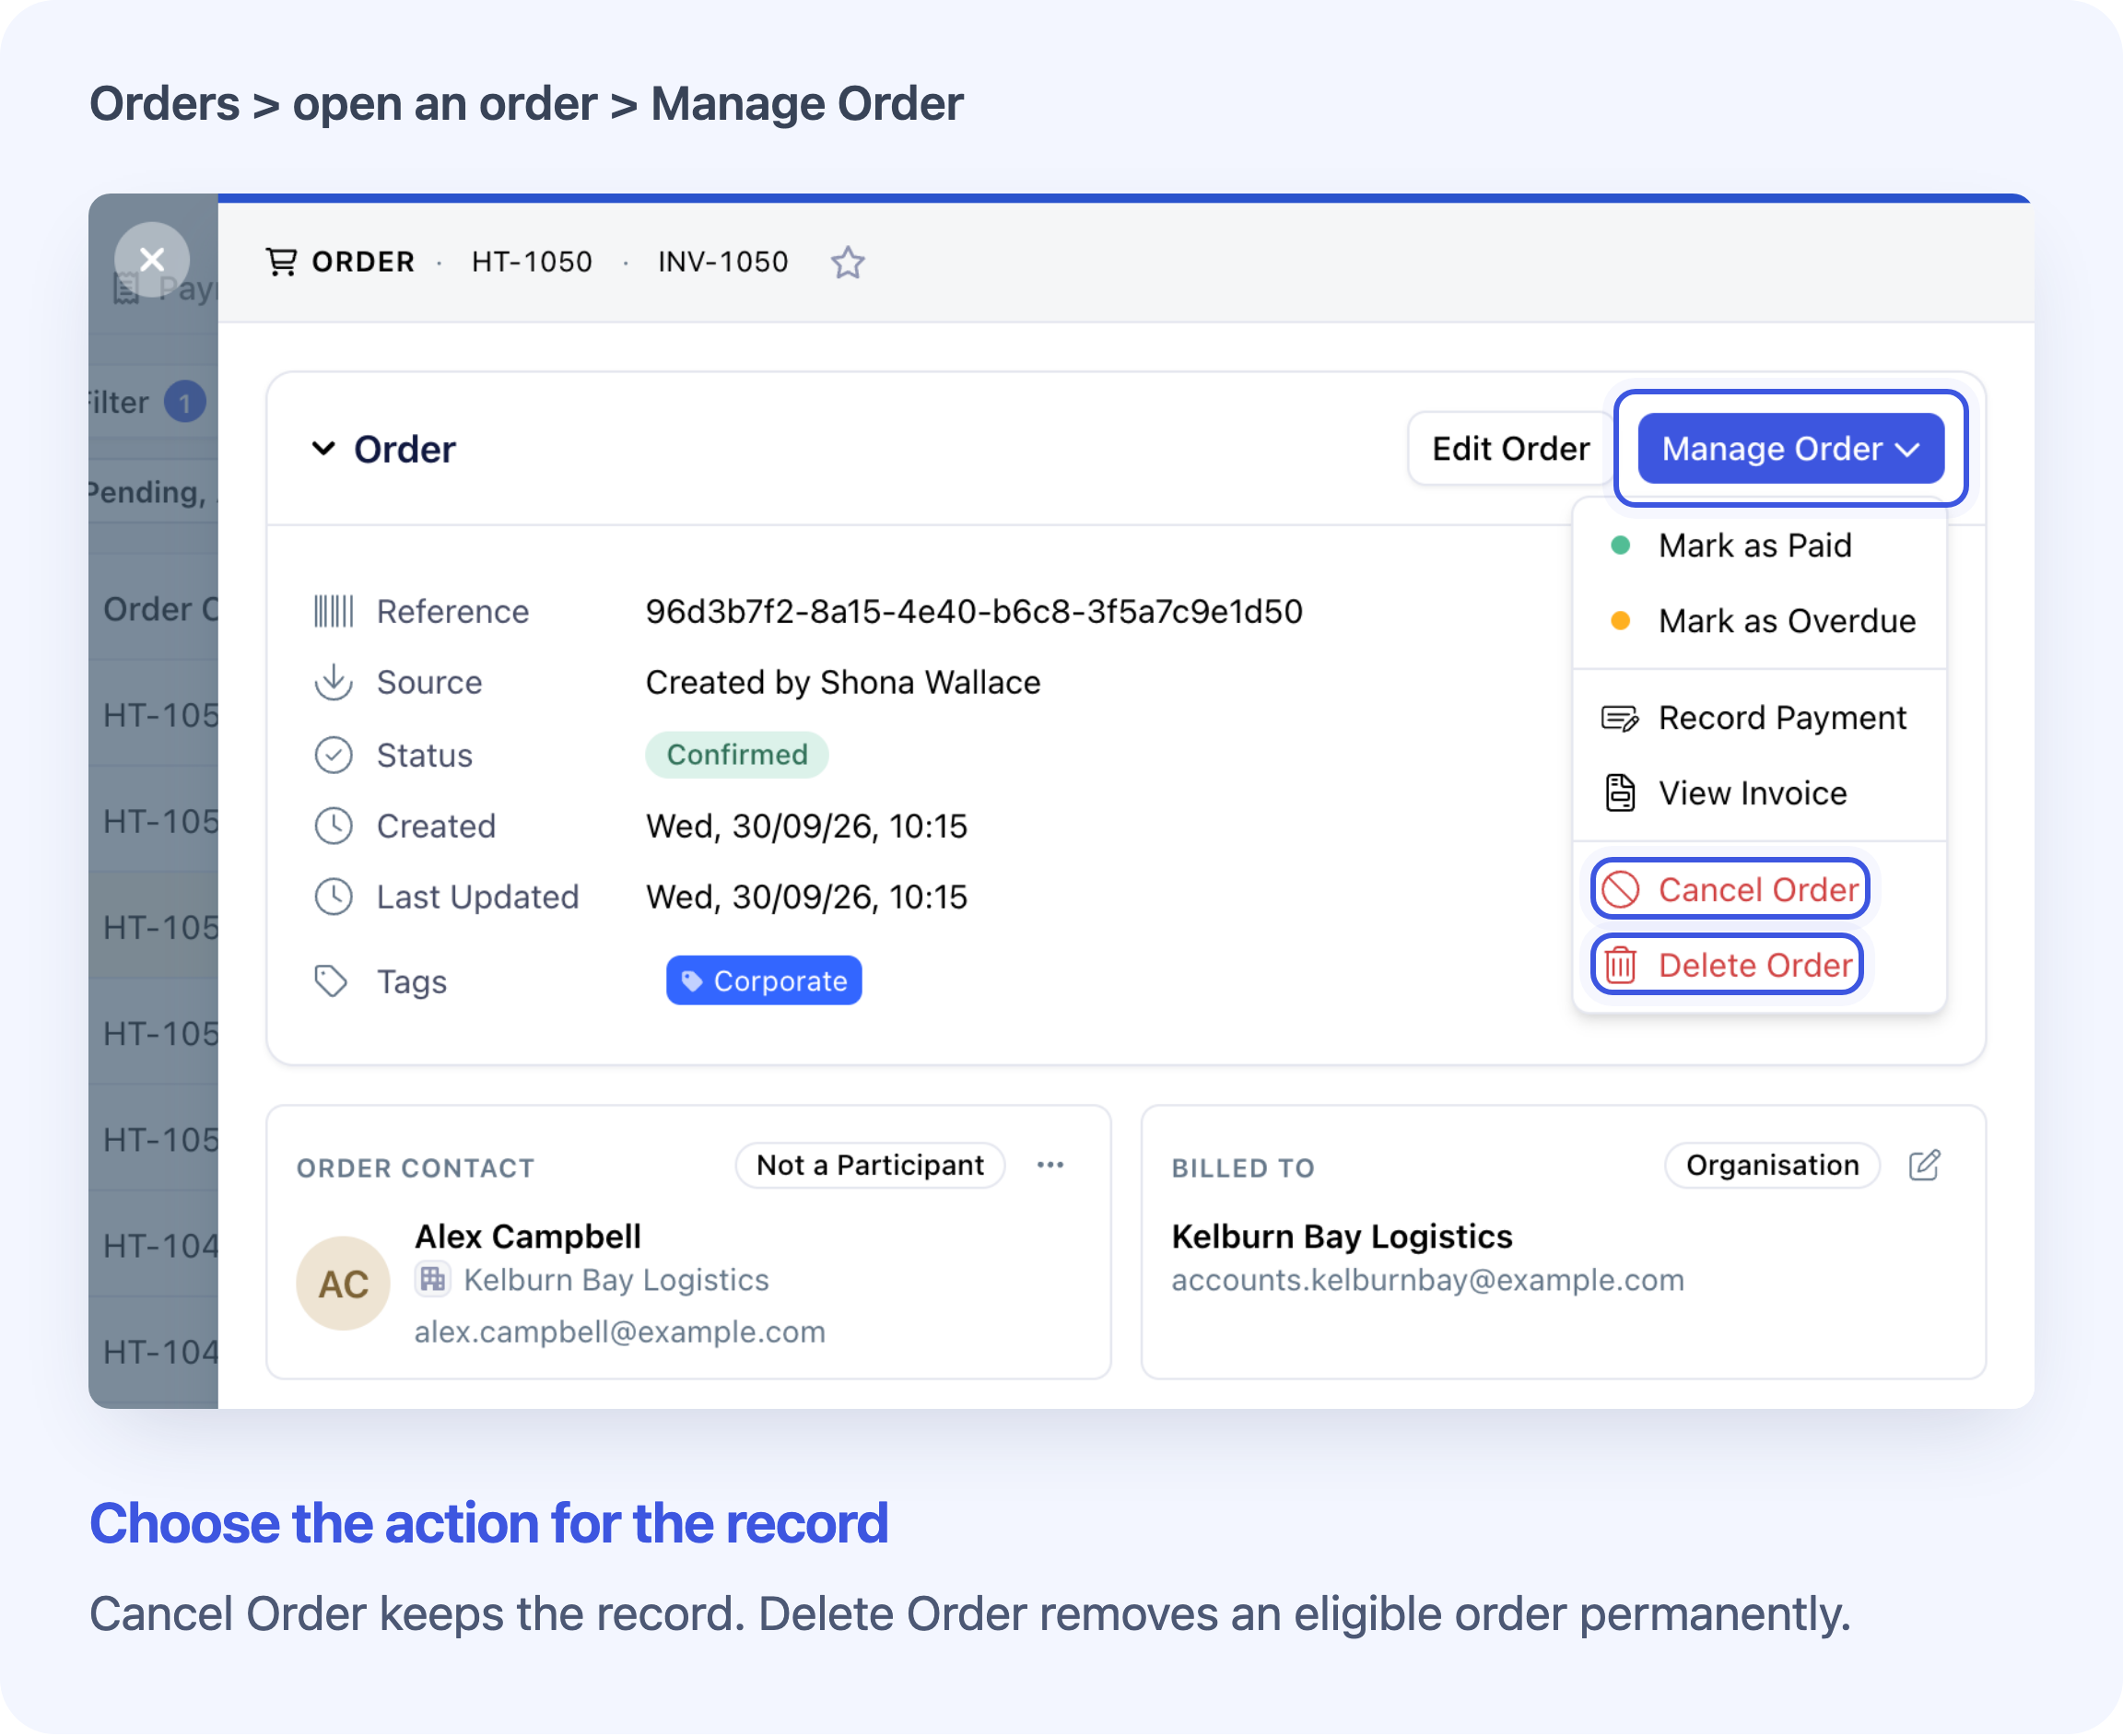Click the Cancel Order prohibited icon
Image resolution: width=2123 pixels, height=1736 pixels.
point(1620,889)
